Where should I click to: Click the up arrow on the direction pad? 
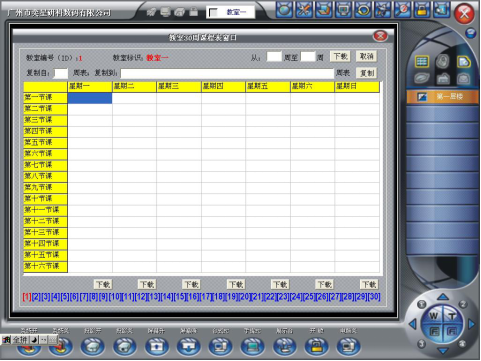(443, 296)
